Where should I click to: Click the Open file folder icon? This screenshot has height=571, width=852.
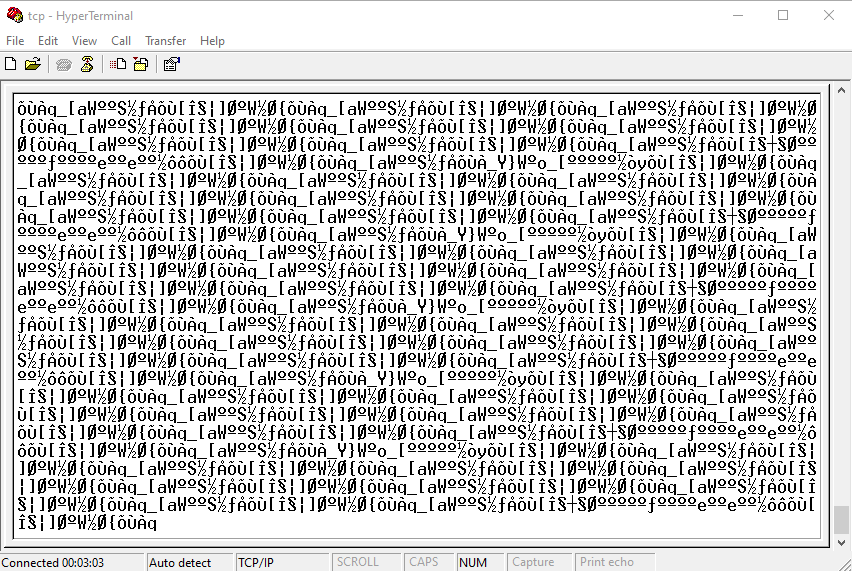click(x=33, y=64)
